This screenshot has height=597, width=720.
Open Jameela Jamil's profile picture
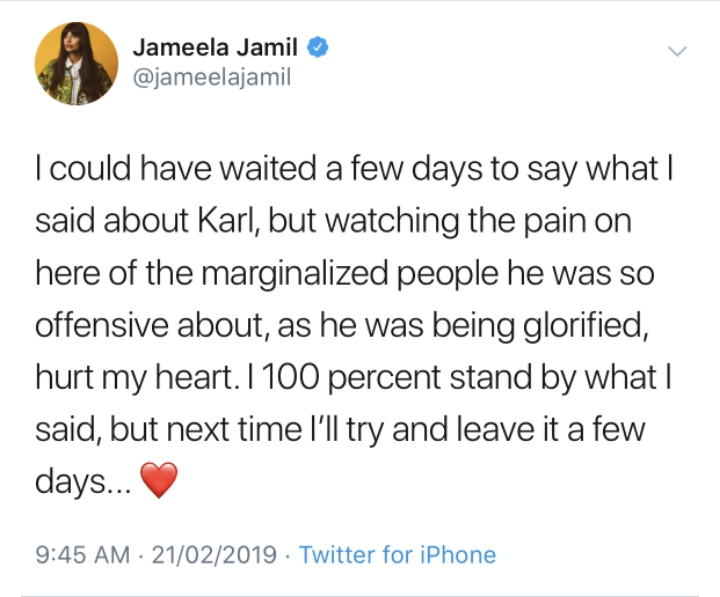coord(77,62)
